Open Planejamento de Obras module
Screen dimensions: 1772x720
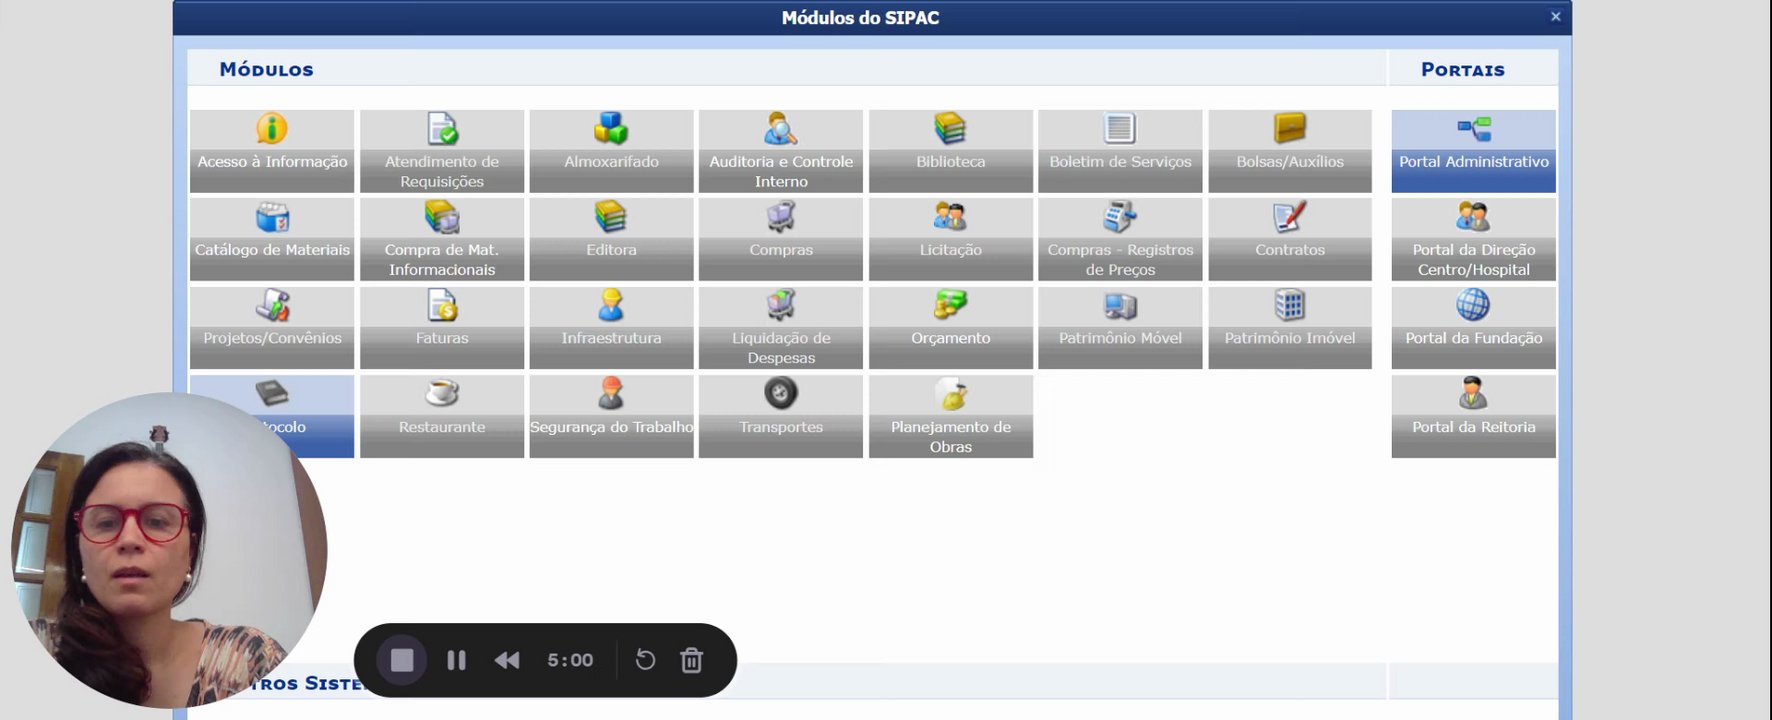pyautogui.click(x=951, y=416)
